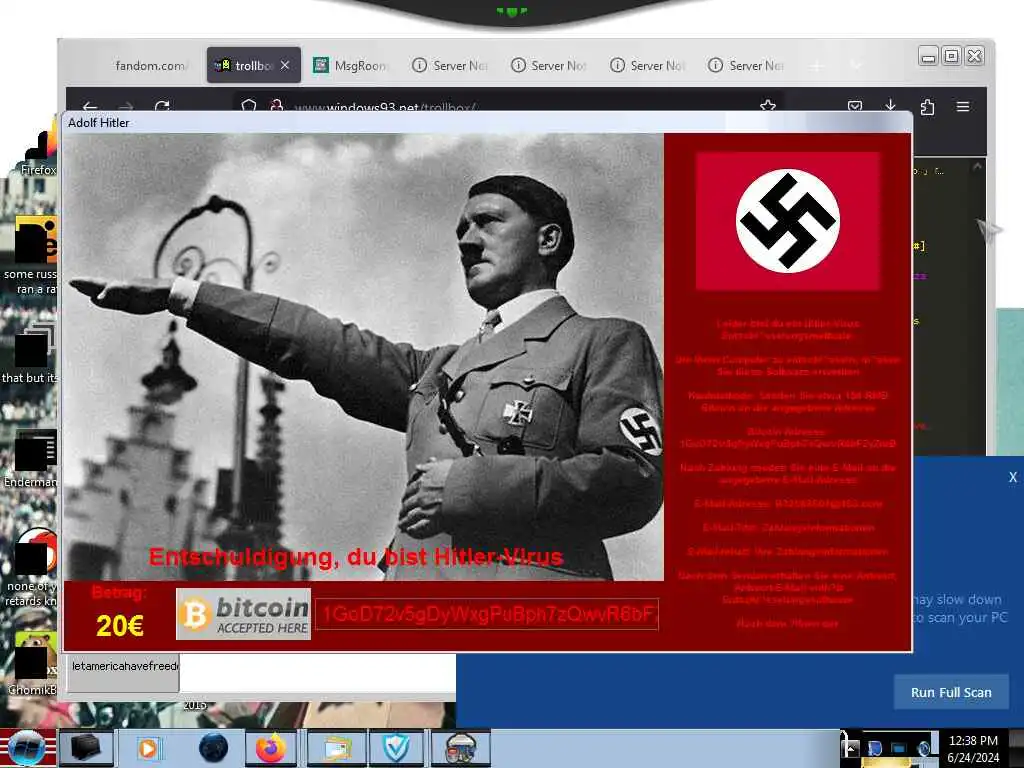The width and height of the screenshot is (1024, 768).
Task: Switch to the first Server Not Found tab
Action: pyautogui.click(x=449, y=65)
